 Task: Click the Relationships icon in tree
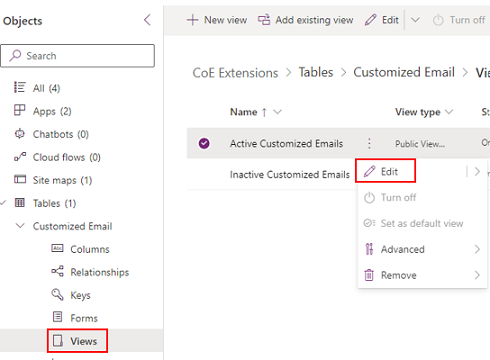57,271
